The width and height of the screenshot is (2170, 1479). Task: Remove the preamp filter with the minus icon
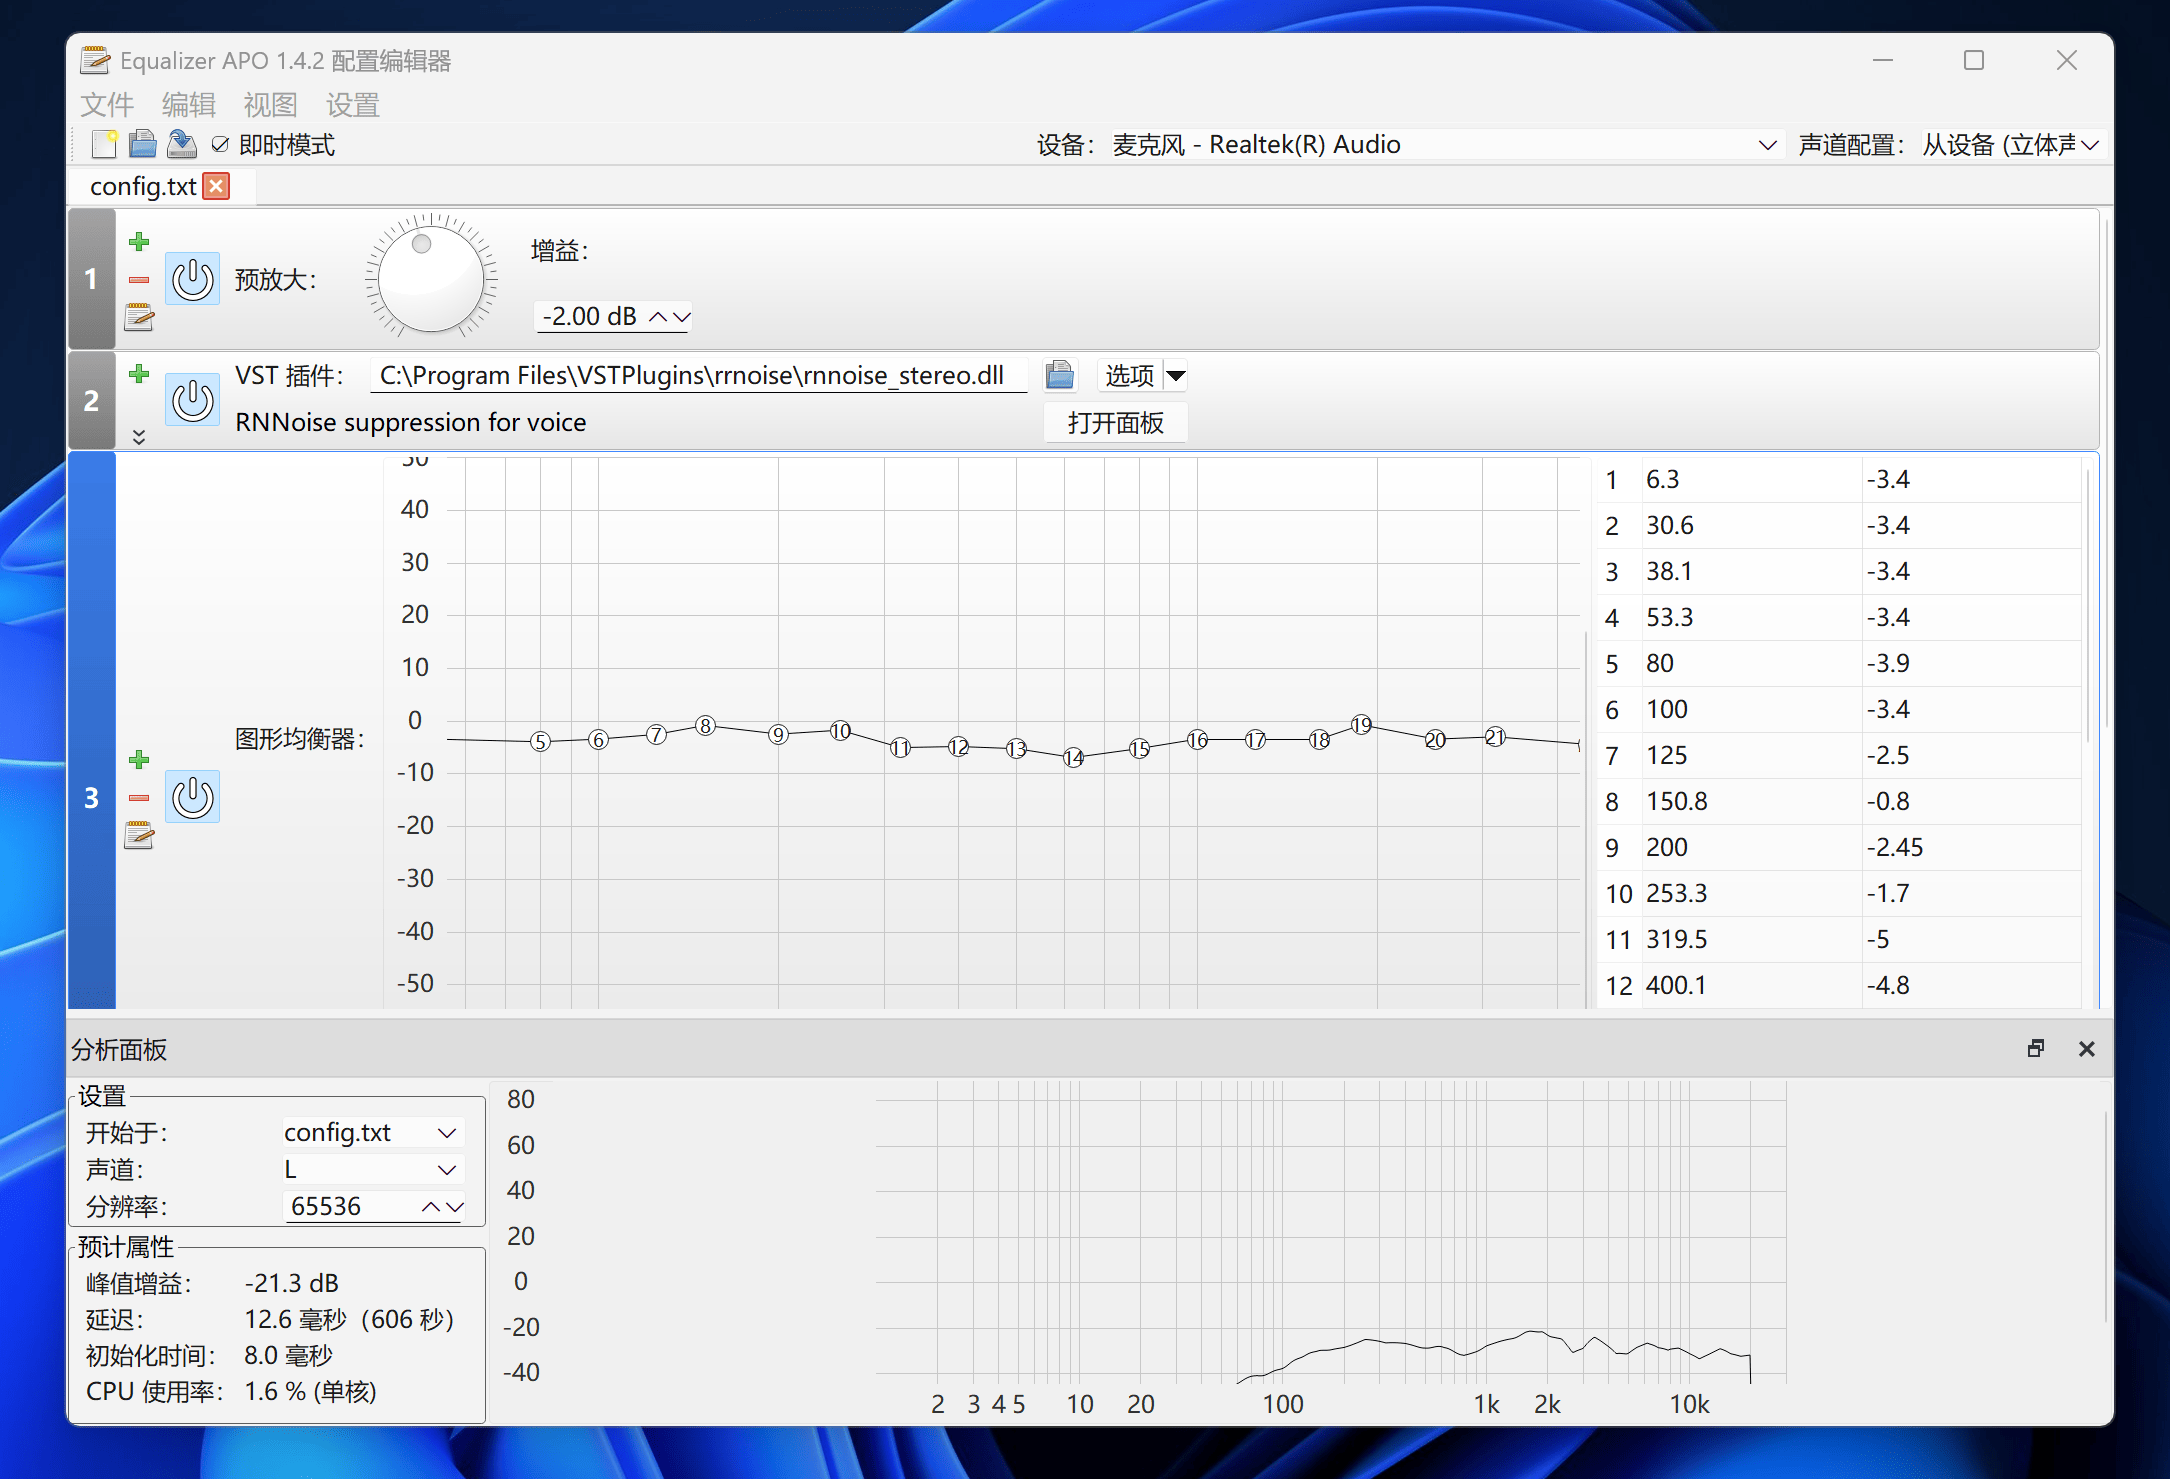[x=139, y=280]
